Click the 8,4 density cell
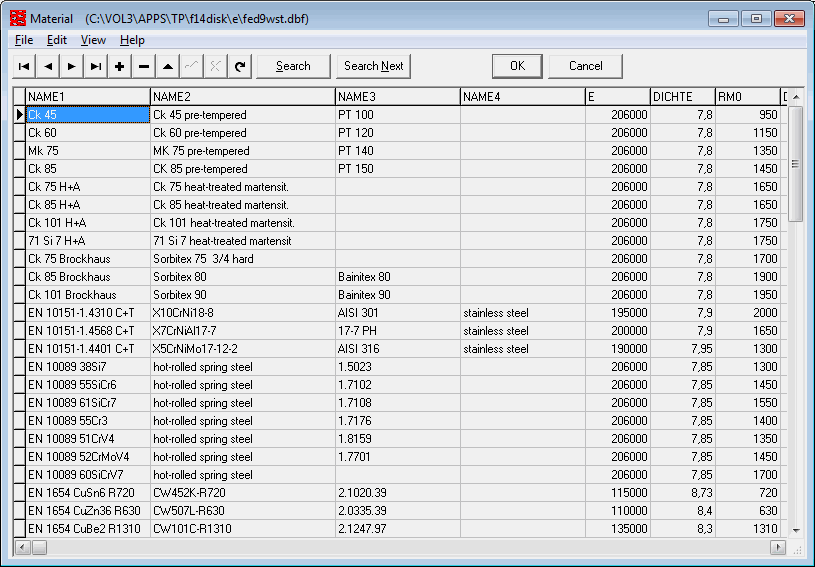Screen dimensions: 815x567 [x=682, y=511]
